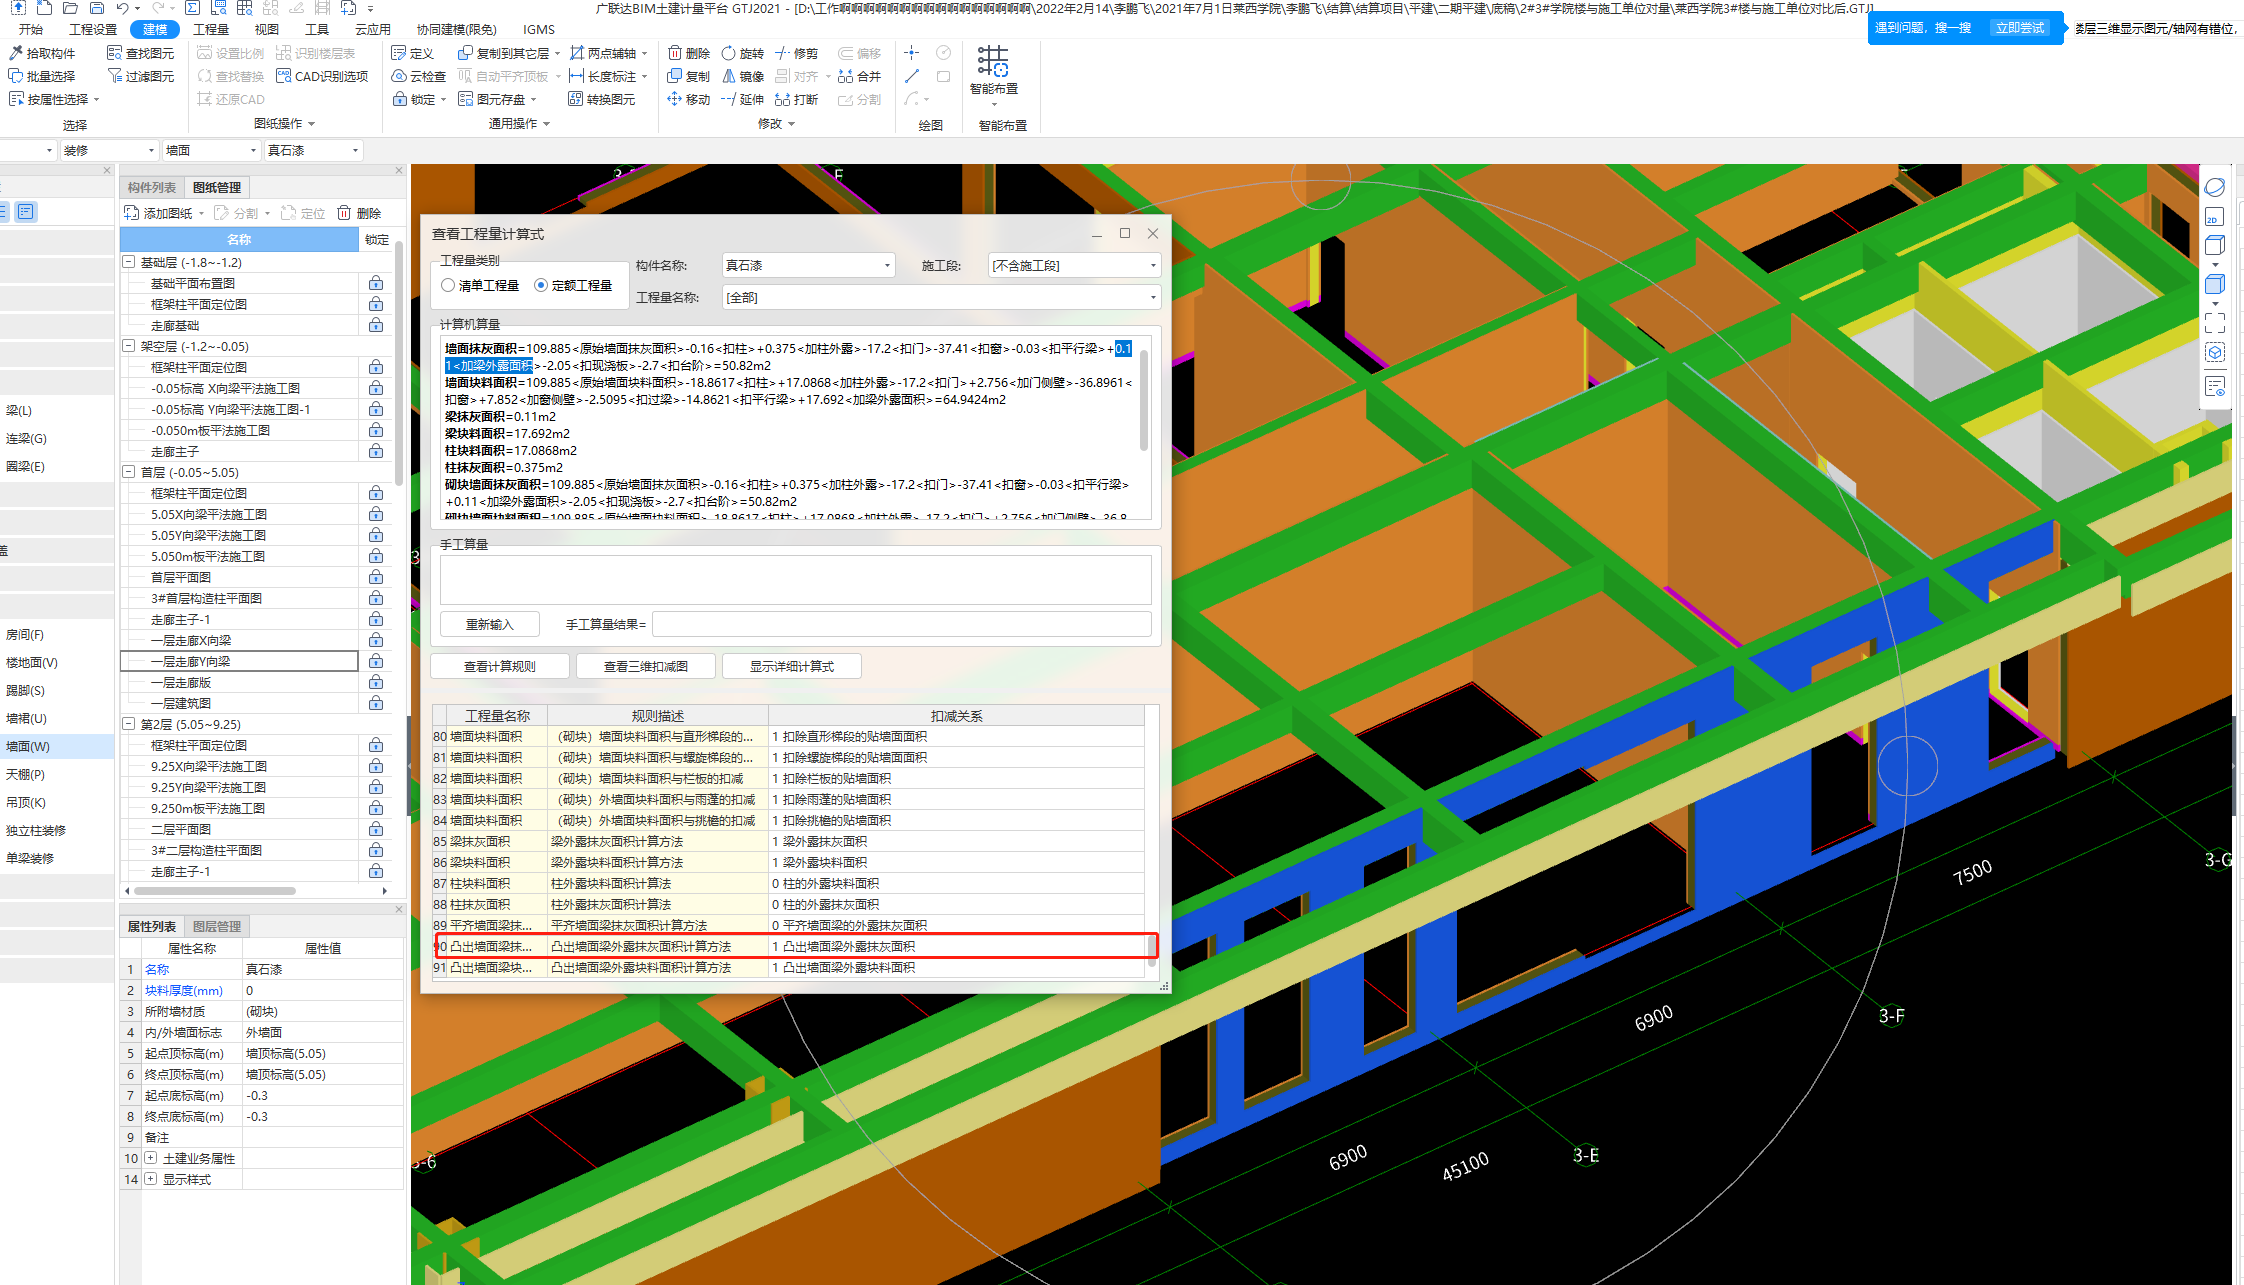Click the 查看三维扣减图 button
Image resolution: width=2244 pixels, height=1285 pixels.
(x=646, y=666)
